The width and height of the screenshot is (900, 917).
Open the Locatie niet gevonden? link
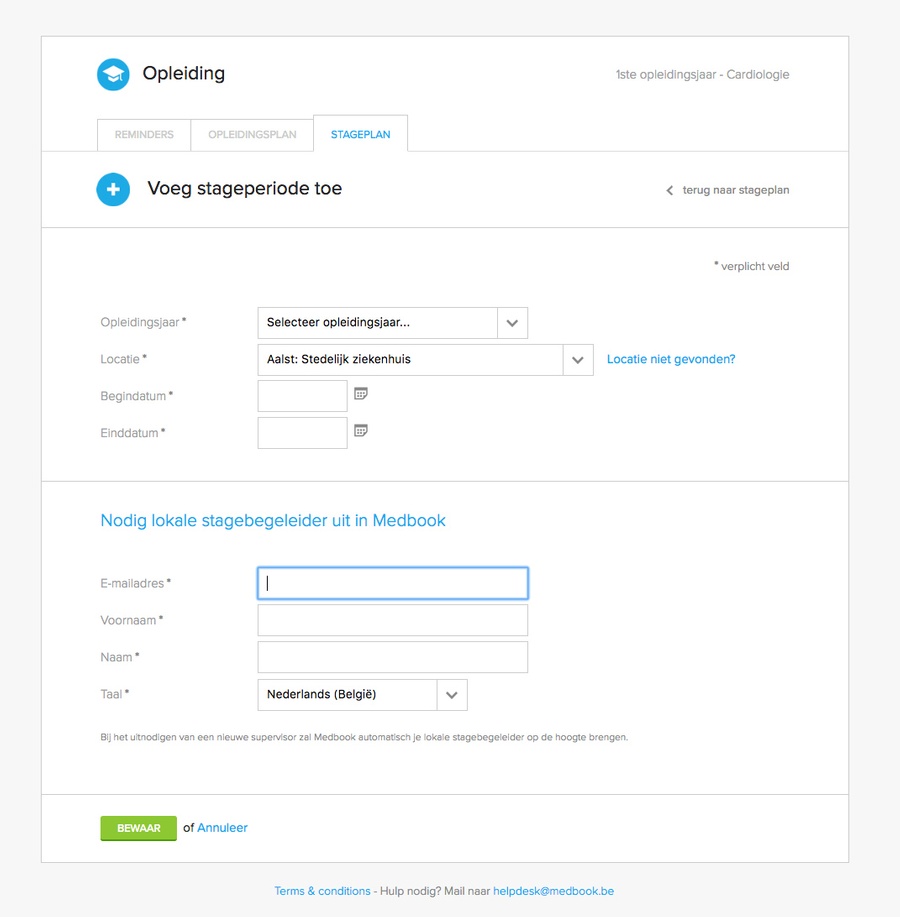pyautogui.click(x=671, y=359)
